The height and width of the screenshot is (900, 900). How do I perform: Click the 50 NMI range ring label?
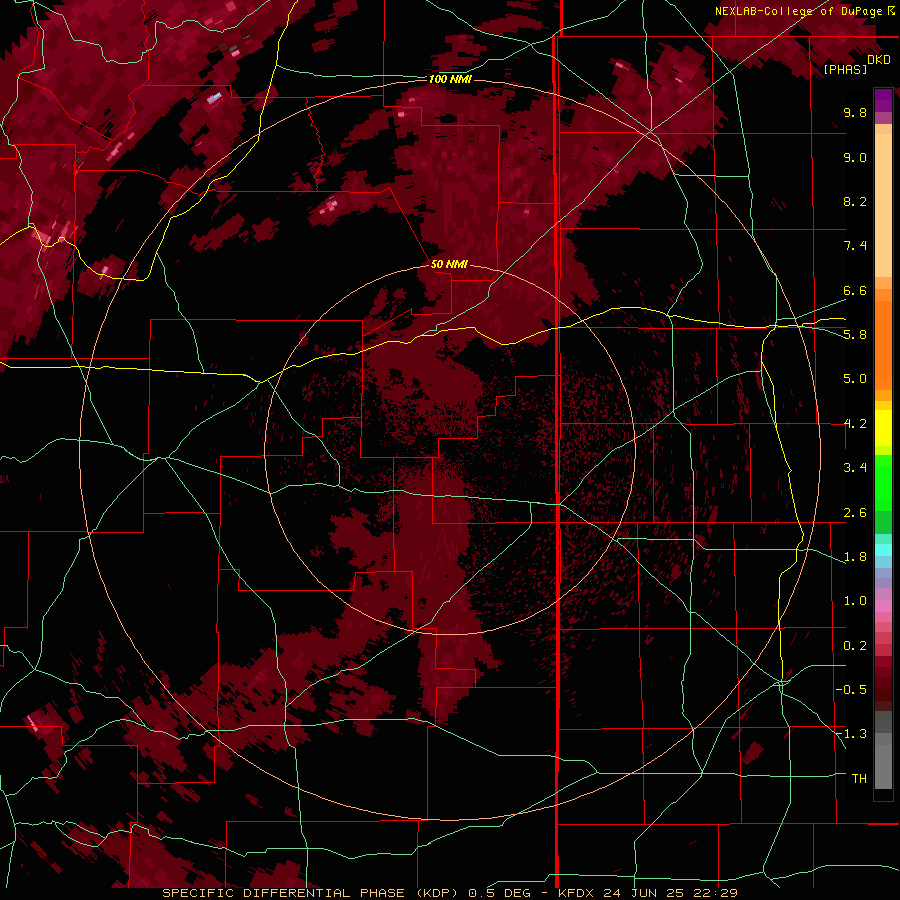click(x=449, y=264)
